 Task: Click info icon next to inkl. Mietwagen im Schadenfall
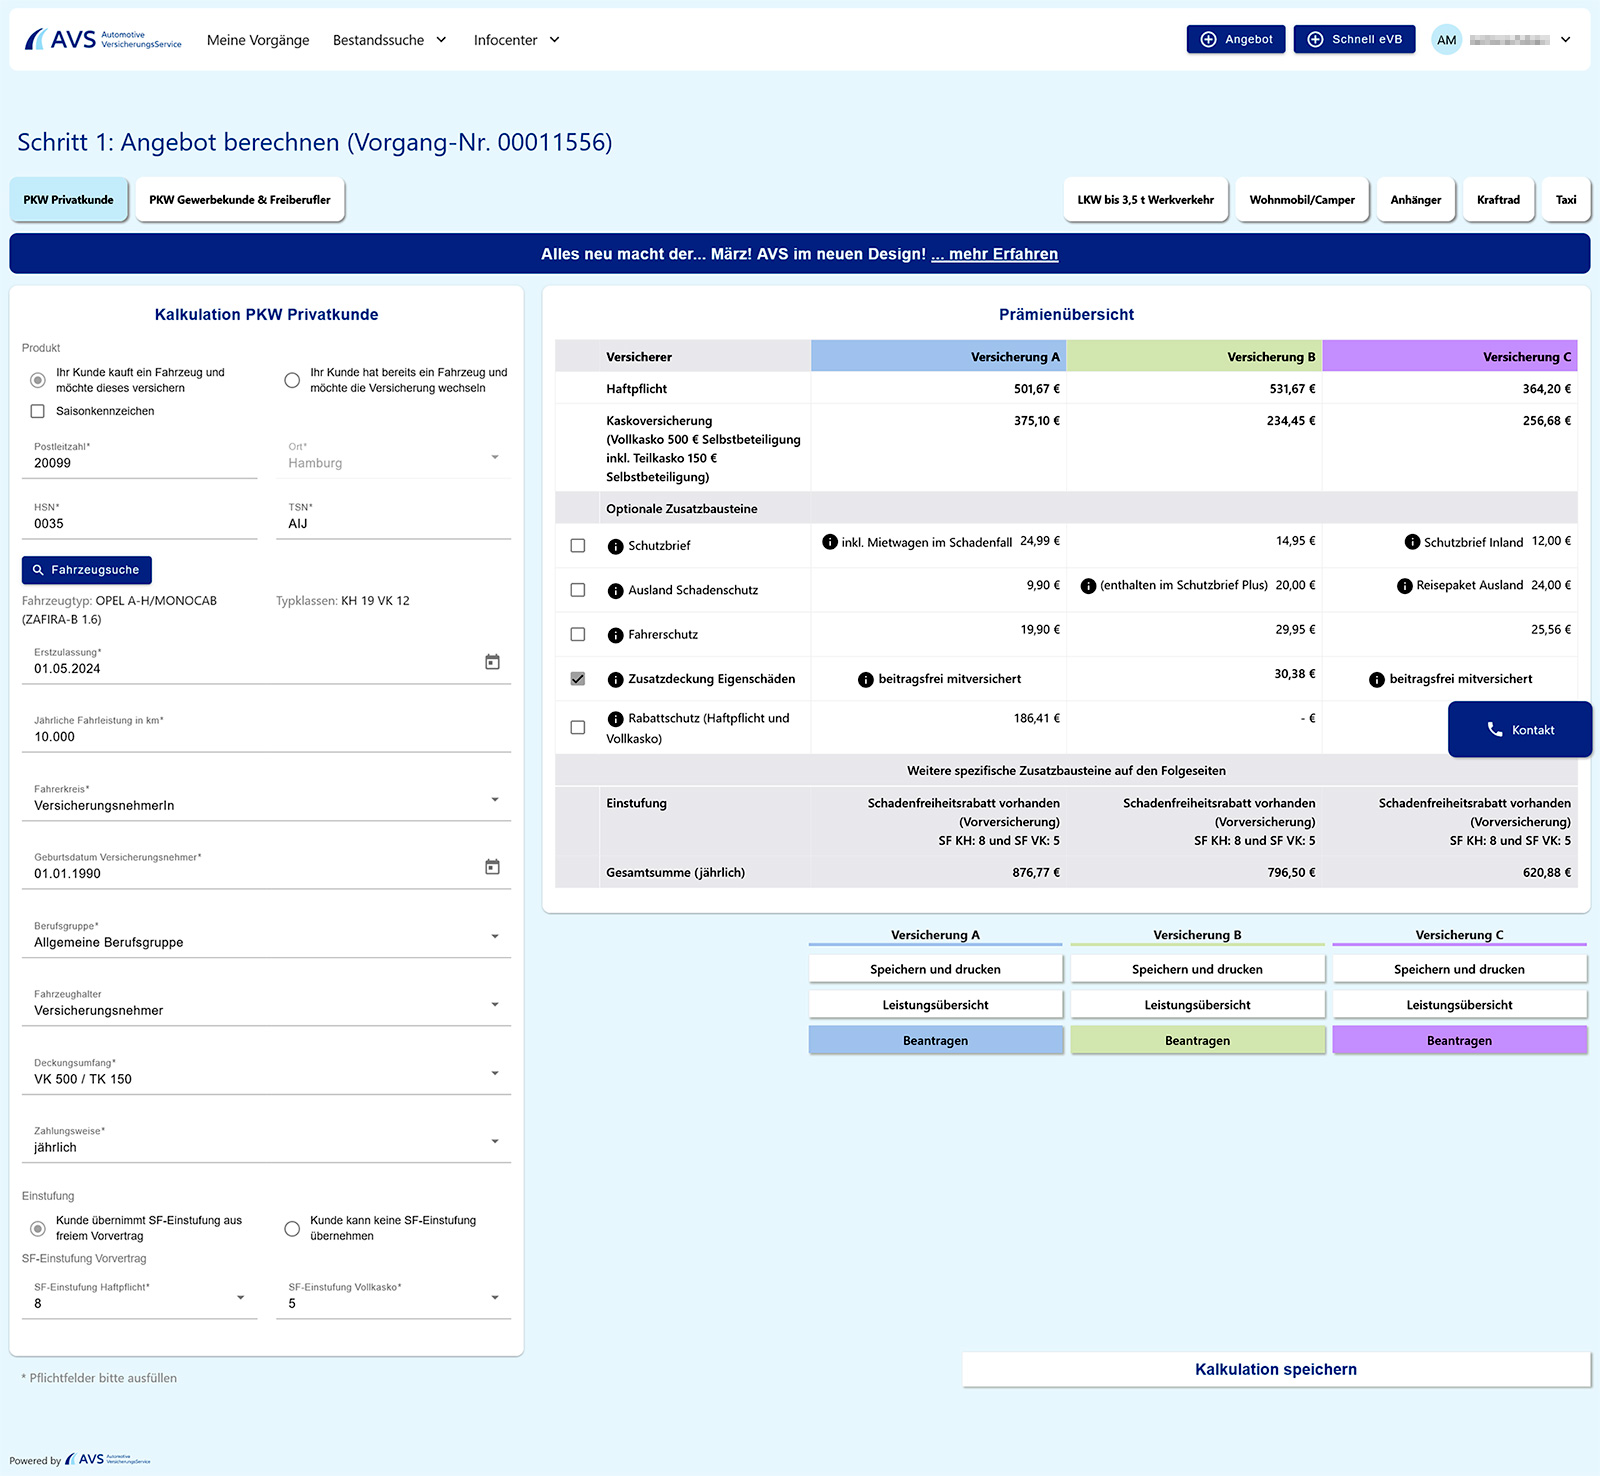click(830, 542)
